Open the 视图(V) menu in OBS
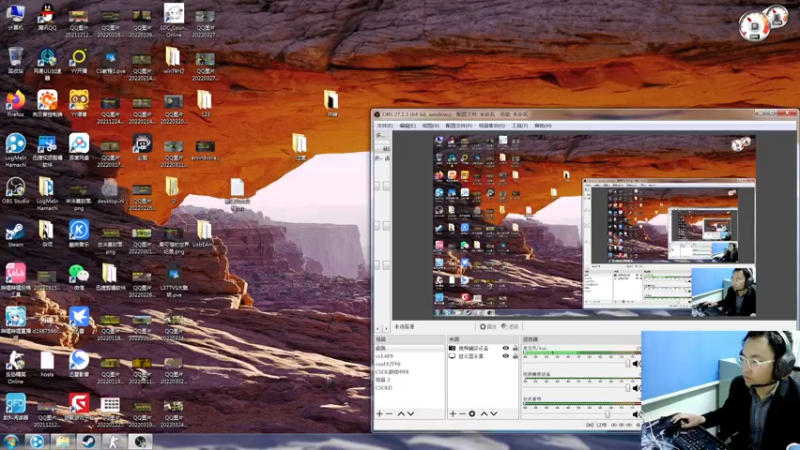Image resolution: width=800 pixels, height=450 pixels. 430,126
